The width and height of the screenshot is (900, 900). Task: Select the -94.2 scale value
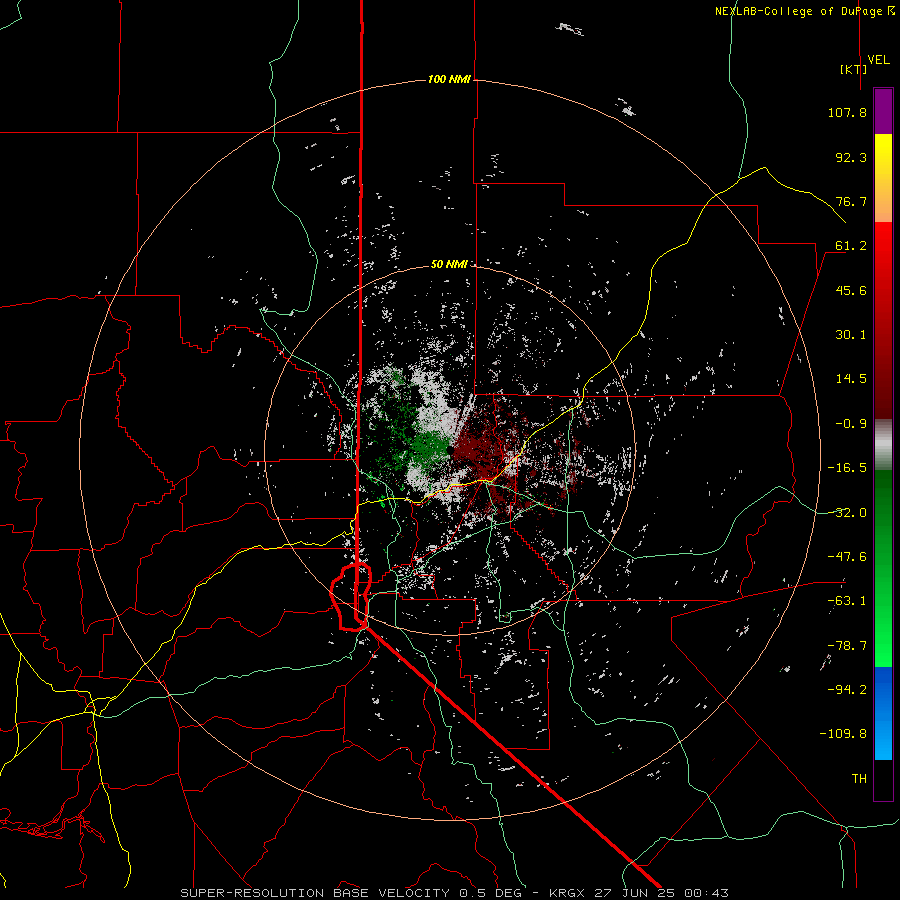[847, 690]
